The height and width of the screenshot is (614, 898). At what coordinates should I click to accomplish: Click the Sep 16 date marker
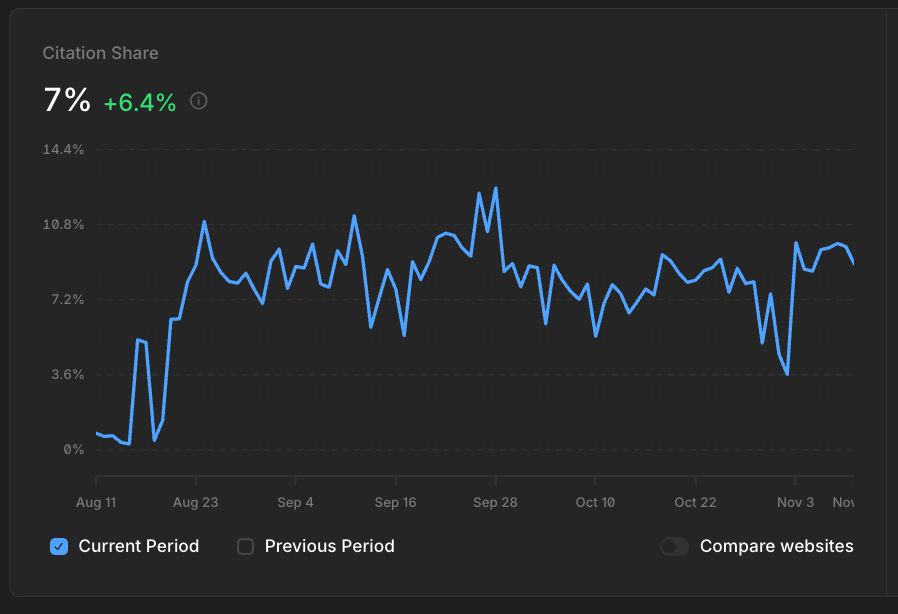click(x=395, y=502)
